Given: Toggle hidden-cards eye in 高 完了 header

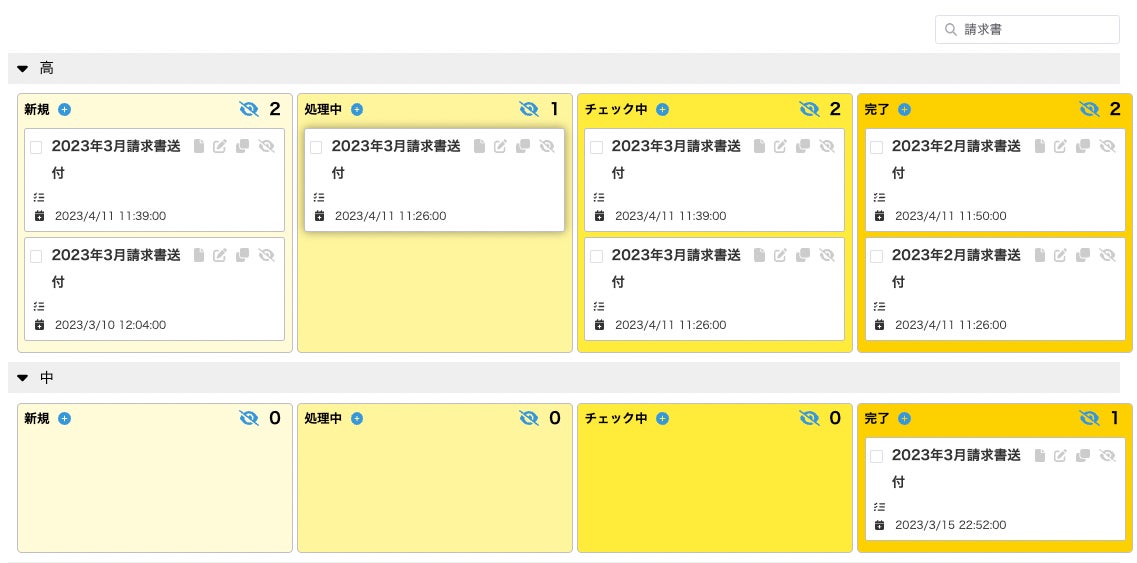Looking at the screenshot, I should point(1089,110).
